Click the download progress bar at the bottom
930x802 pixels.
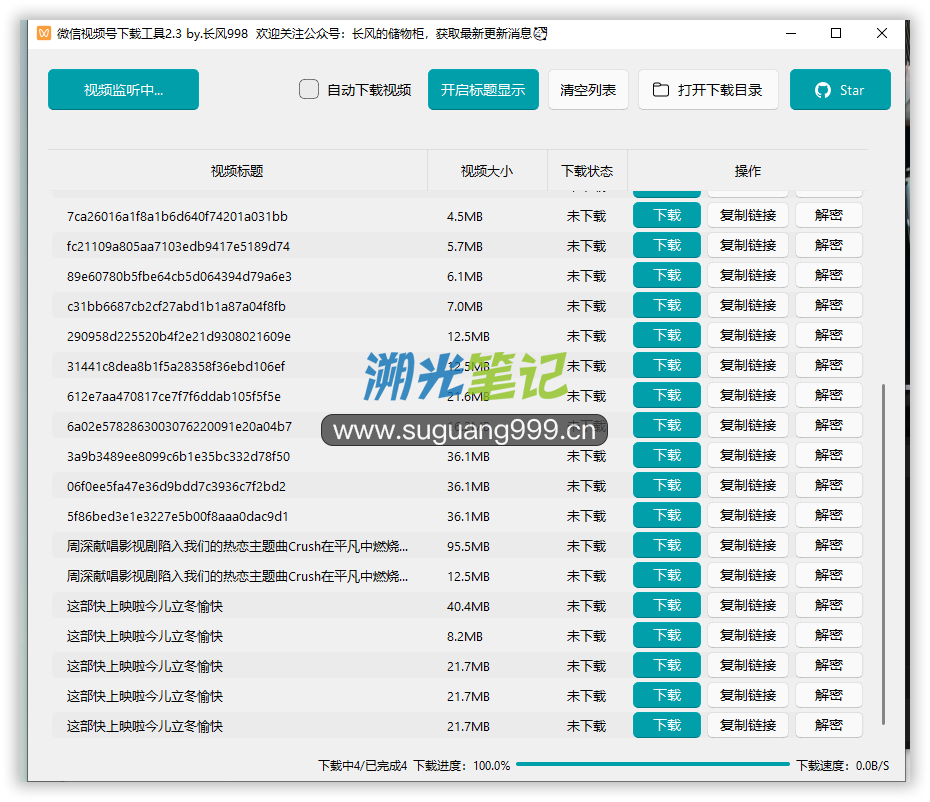[652, 765]
